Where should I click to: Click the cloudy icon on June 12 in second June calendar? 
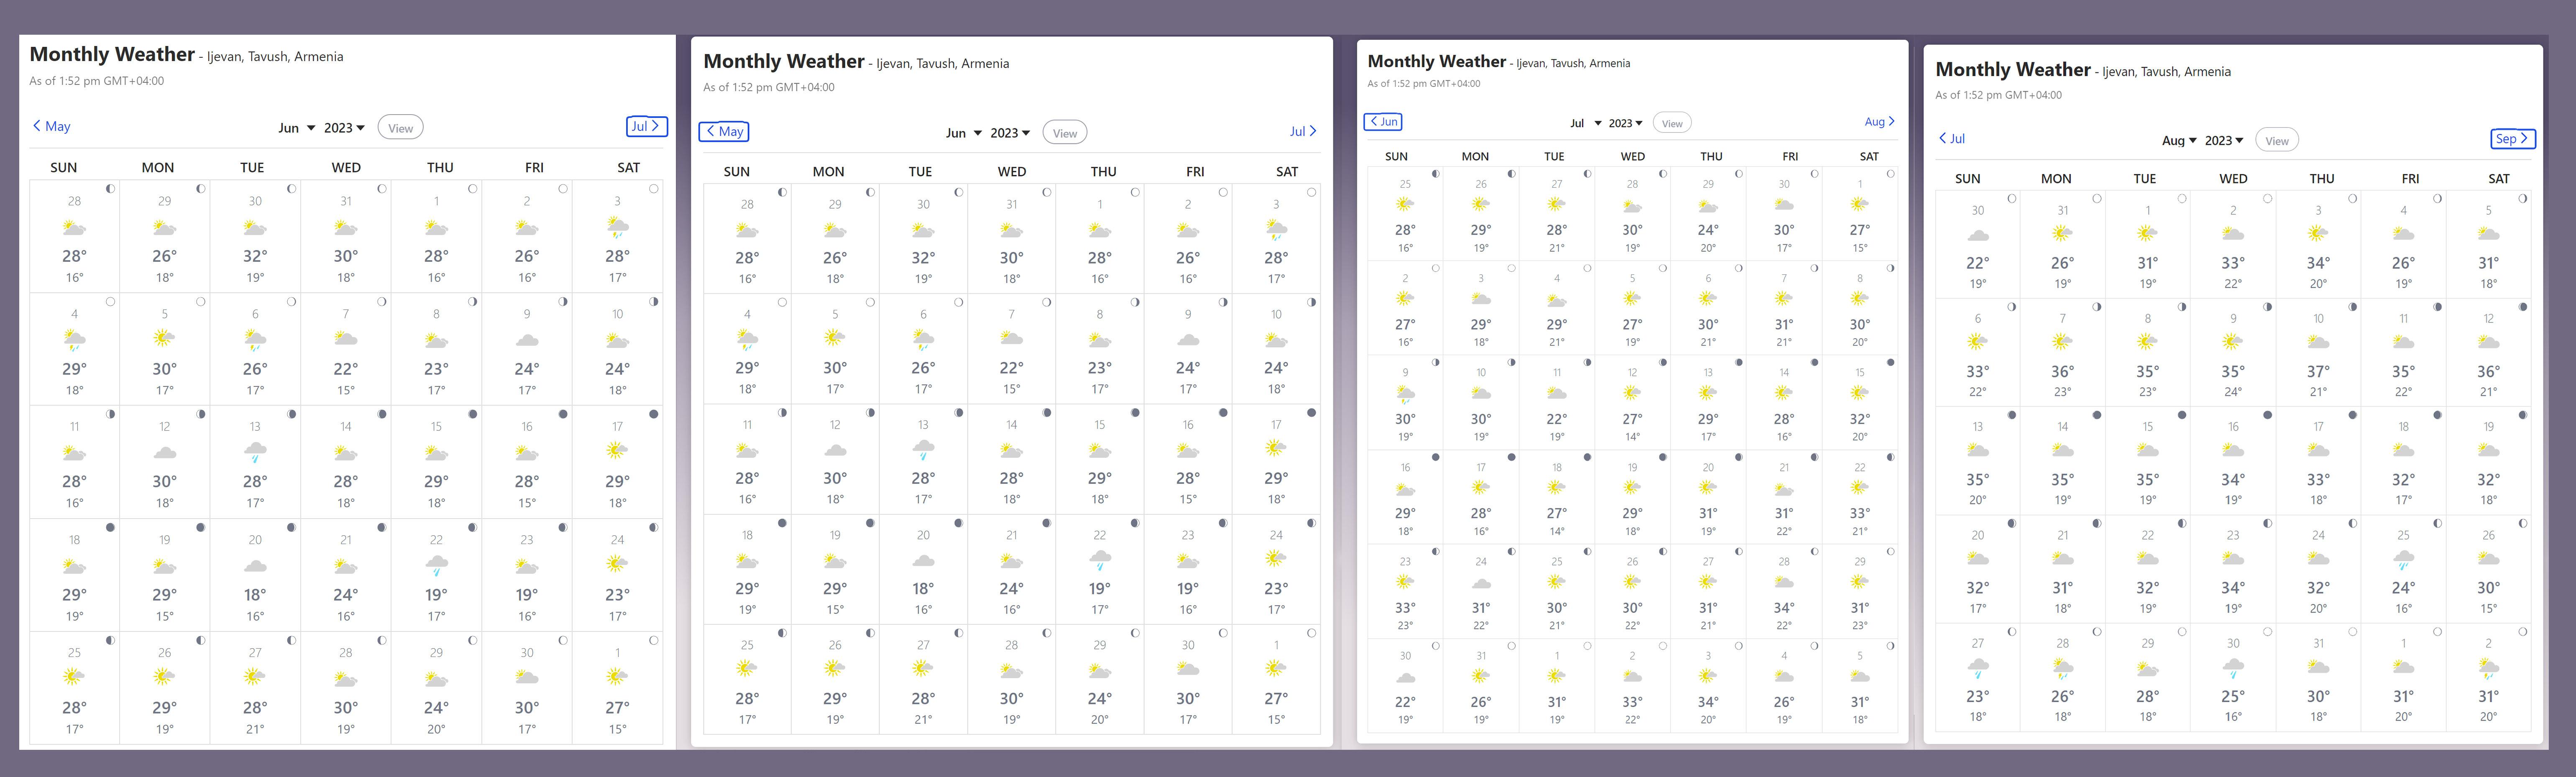point(835,450)
